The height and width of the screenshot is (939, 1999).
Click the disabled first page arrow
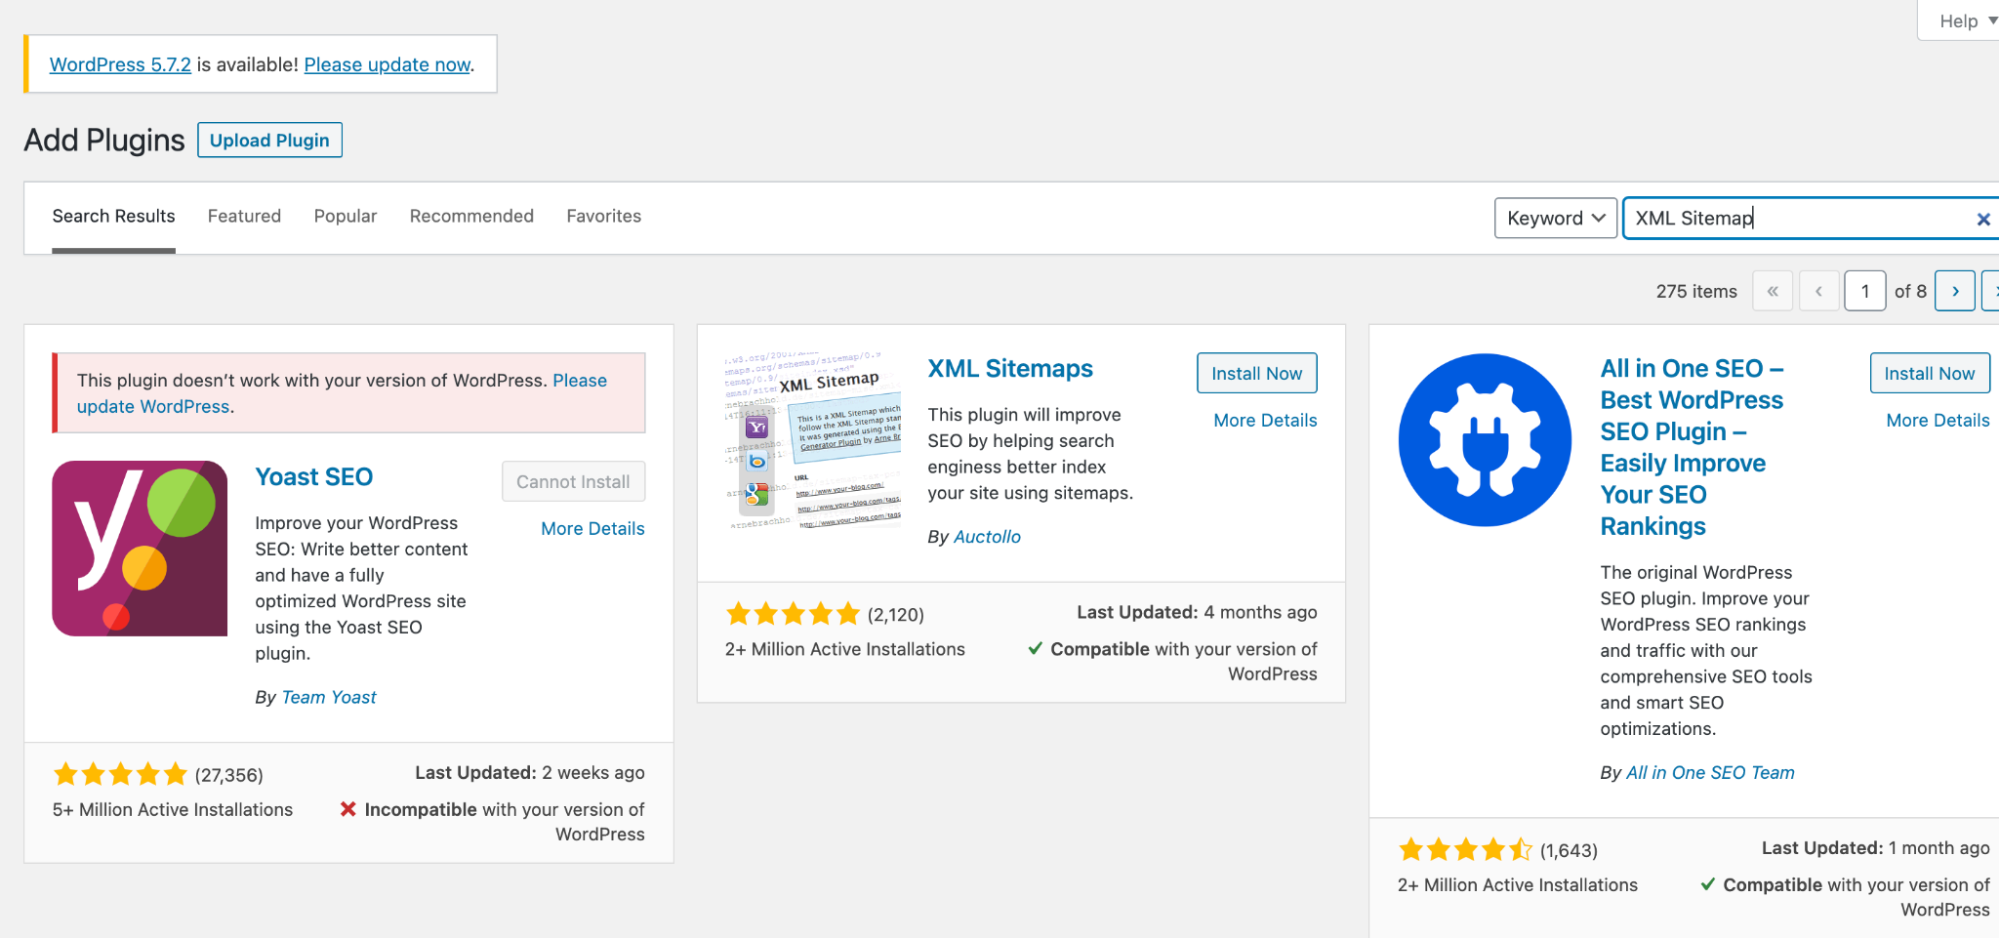tap(1772, 291)
